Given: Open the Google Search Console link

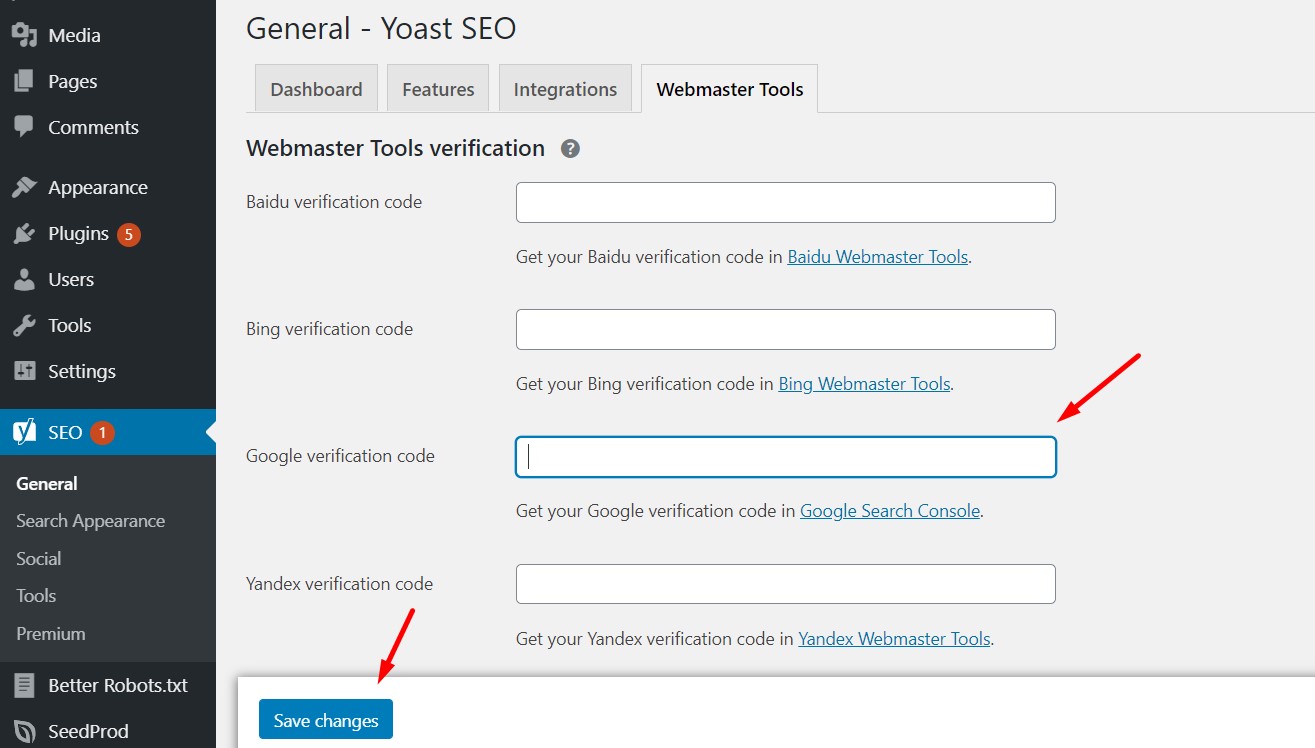Looking at the screenshot, I should coord(890,511).
